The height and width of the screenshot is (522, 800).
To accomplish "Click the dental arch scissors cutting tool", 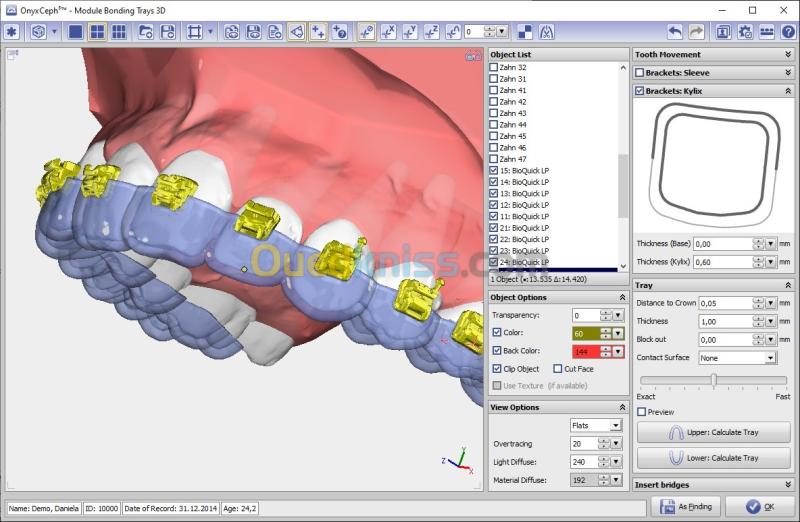I will (x=546, y=32).
